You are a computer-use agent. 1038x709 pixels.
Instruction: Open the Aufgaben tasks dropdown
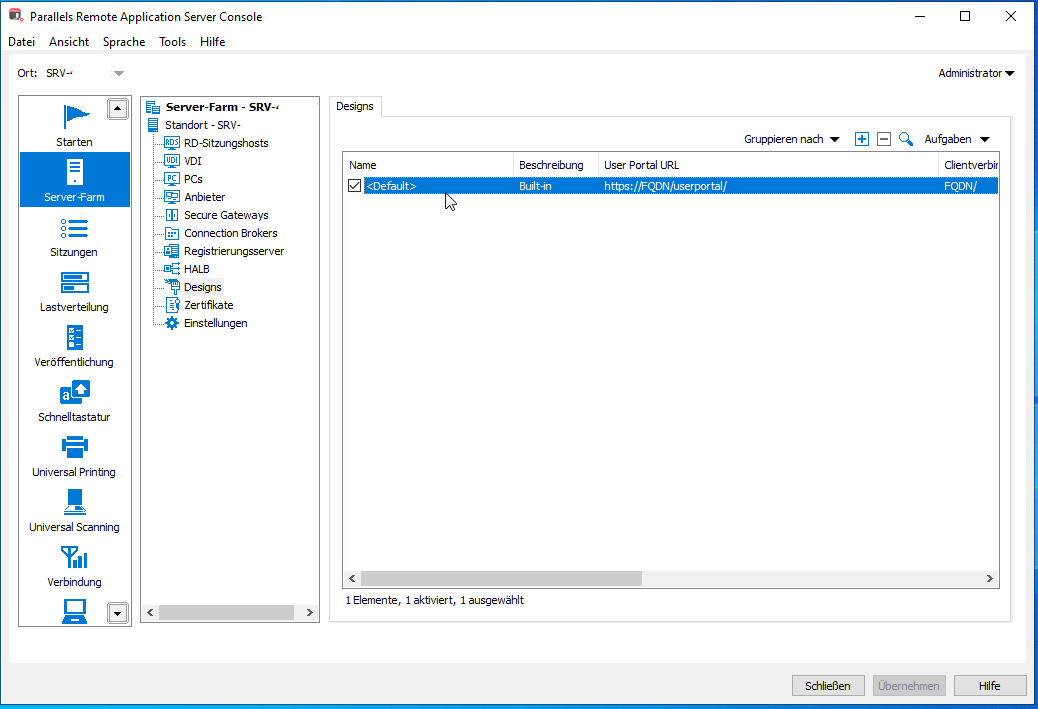(x=957, y=139)
